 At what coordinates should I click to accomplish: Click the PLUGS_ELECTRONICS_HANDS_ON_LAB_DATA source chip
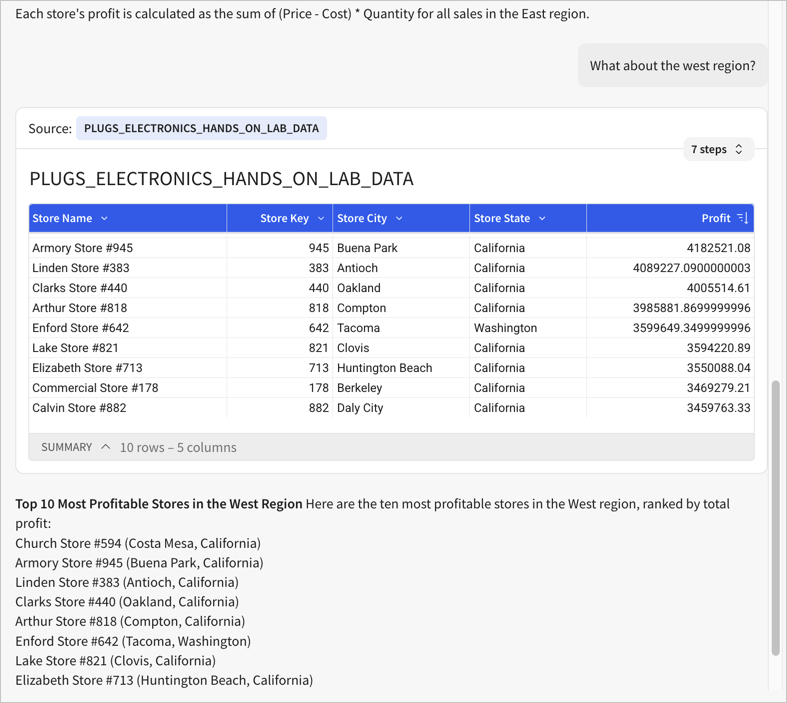(201, 128)
